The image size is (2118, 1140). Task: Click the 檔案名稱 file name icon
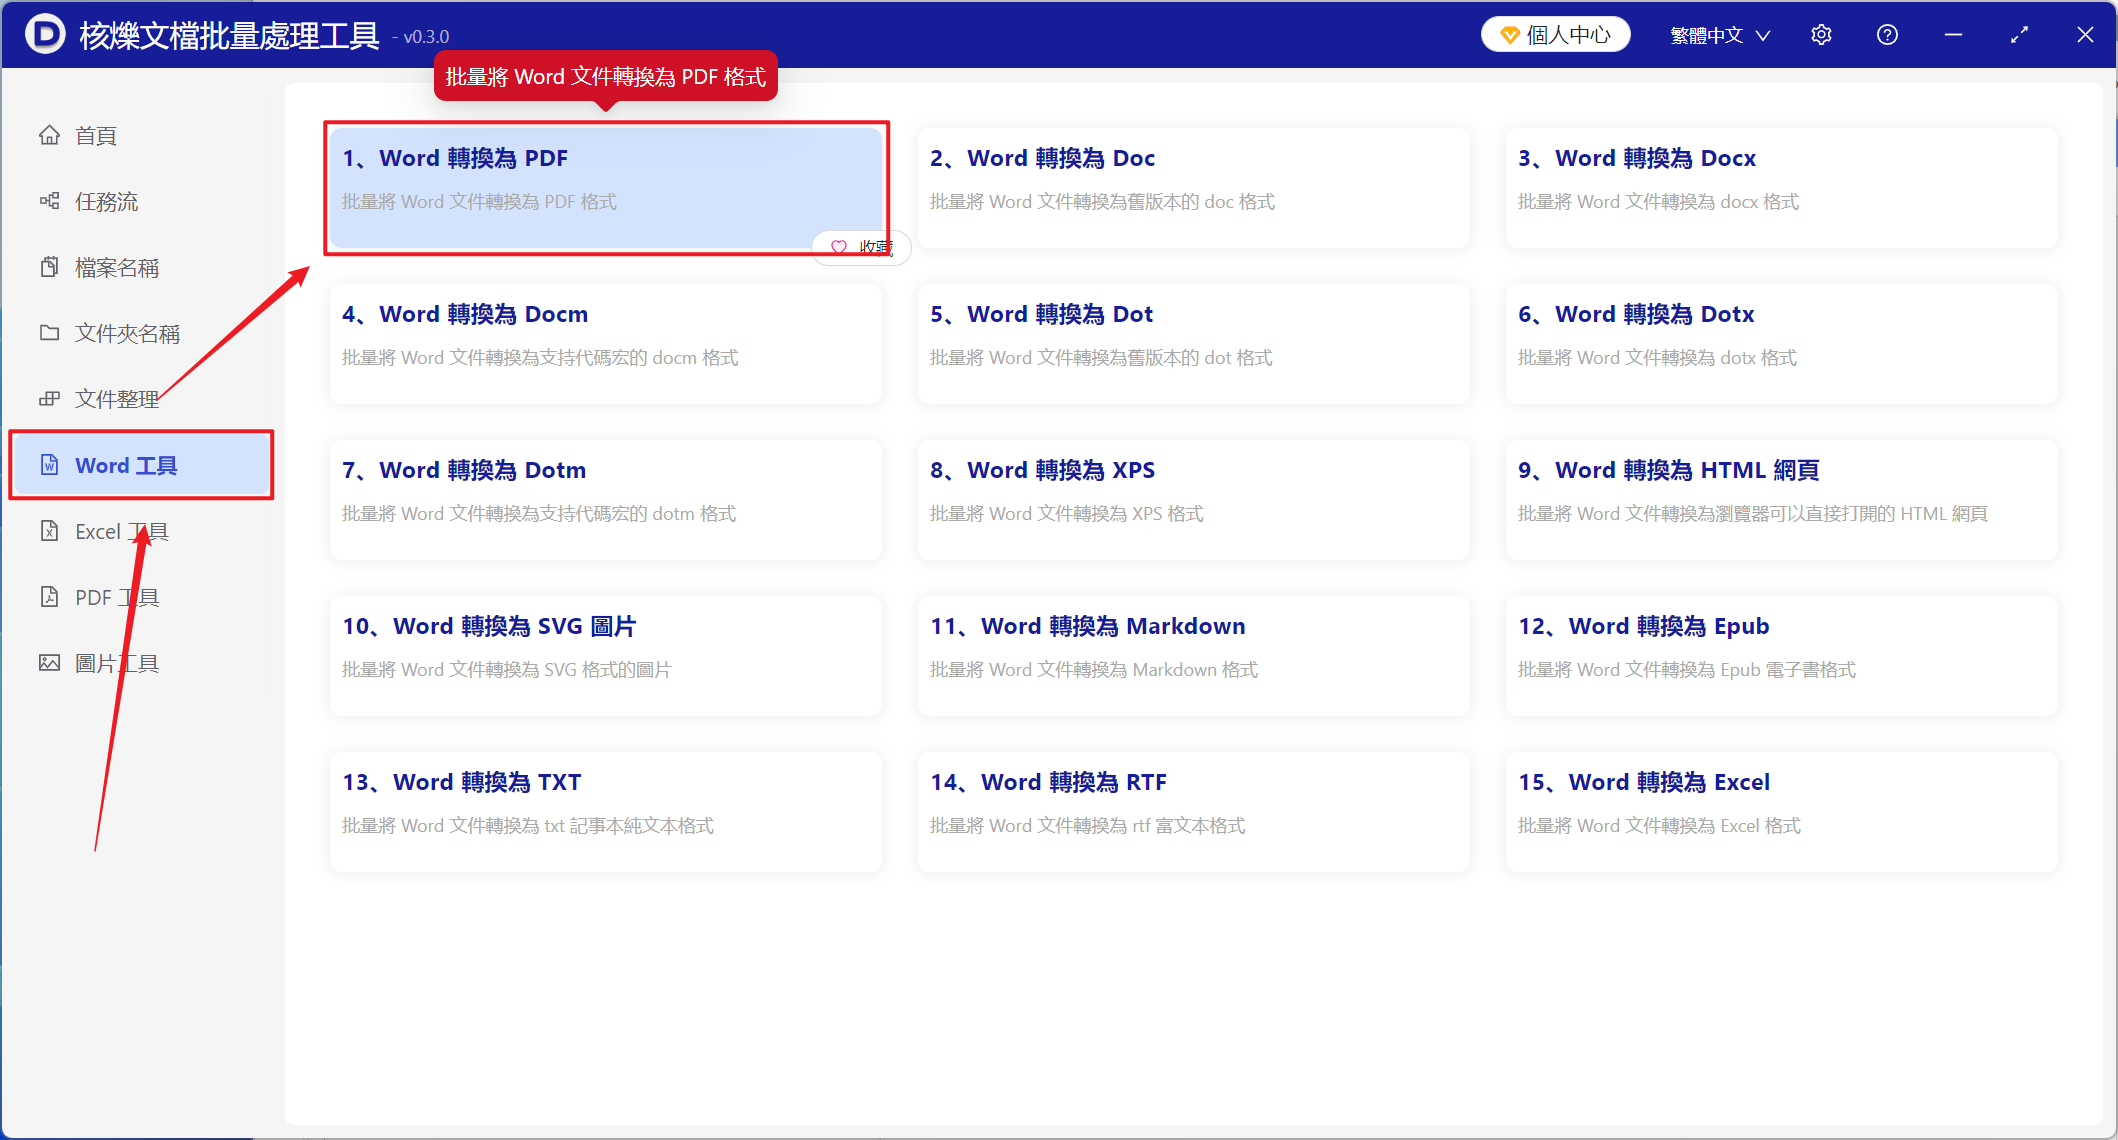tap(49, 267)
